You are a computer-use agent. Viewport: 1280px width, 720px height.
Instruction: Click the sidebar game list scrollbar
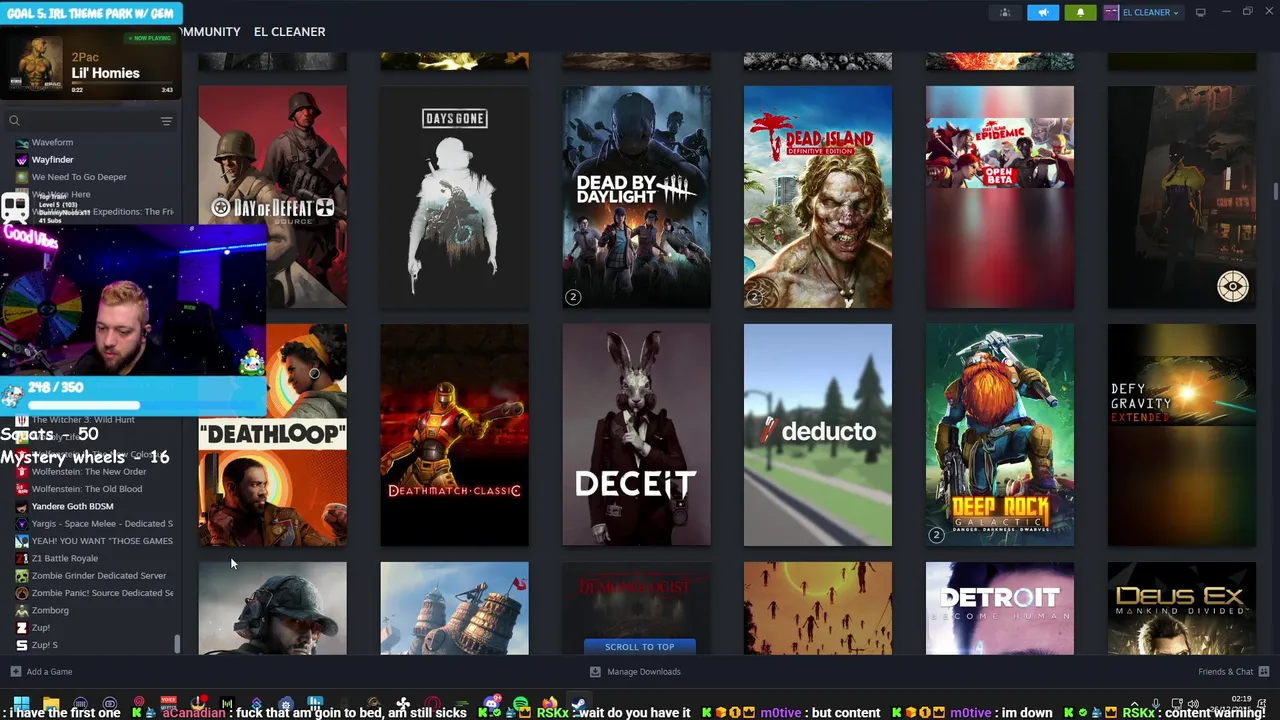pyautogui.click(x=177, y=644)
